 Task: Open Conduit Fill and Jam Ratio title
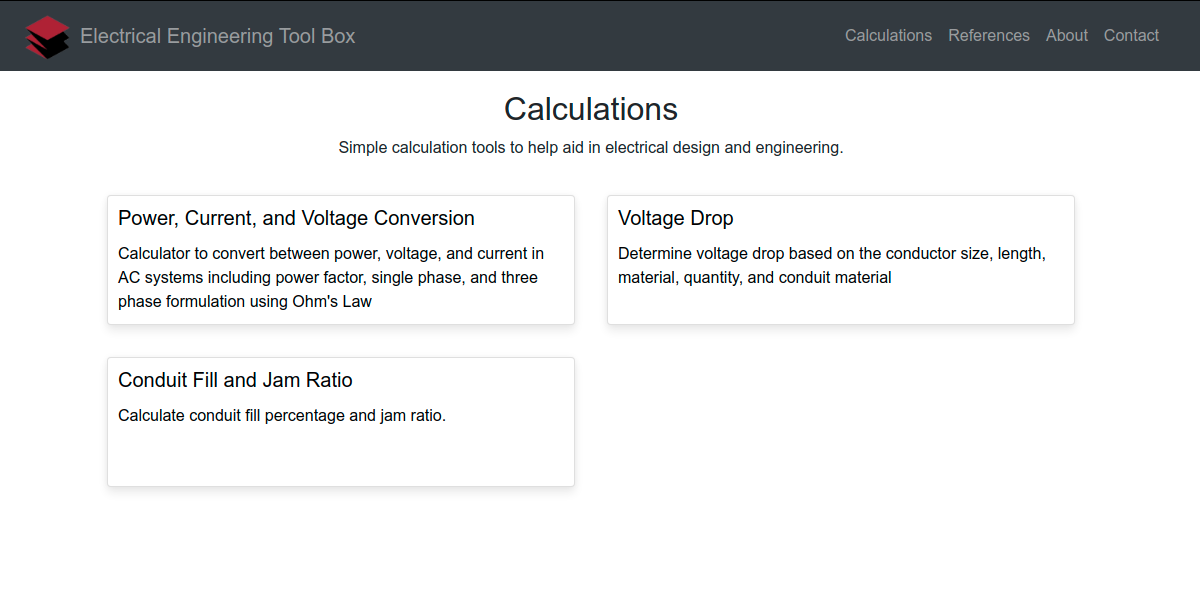(x=235, y=380)
